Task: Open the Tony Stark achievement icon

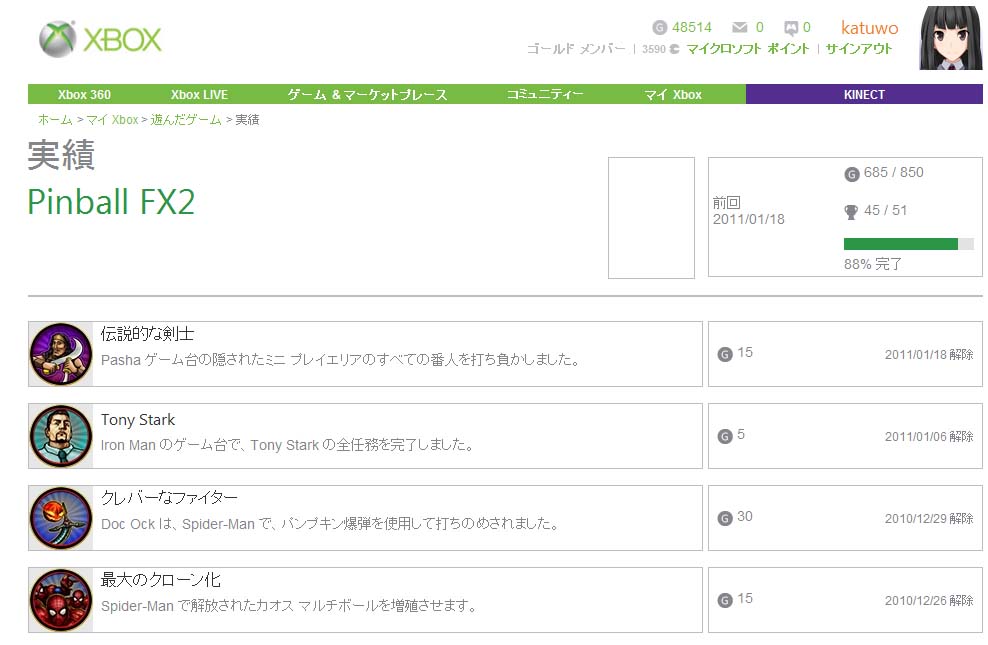Action: pos(61,436)
